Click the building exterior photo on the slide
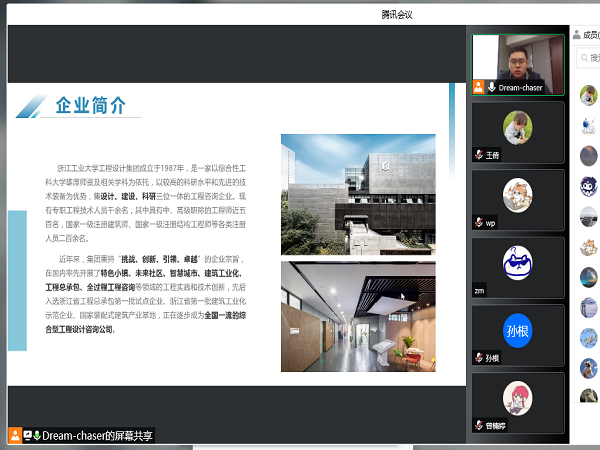600x450 pixels. 358,193
